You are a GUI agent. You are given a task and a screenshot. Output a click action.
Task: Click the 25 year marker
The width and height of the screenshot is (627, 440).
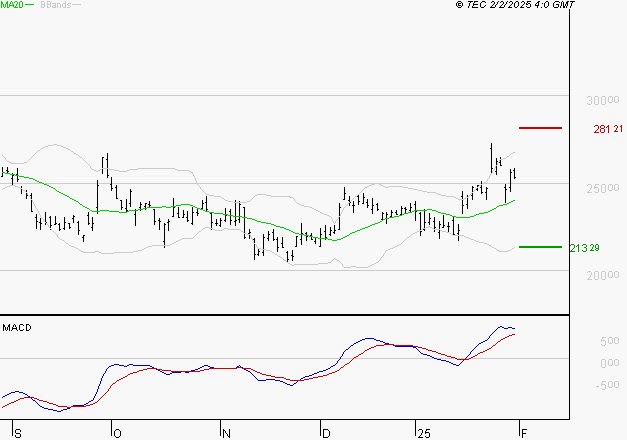[424, 434]
